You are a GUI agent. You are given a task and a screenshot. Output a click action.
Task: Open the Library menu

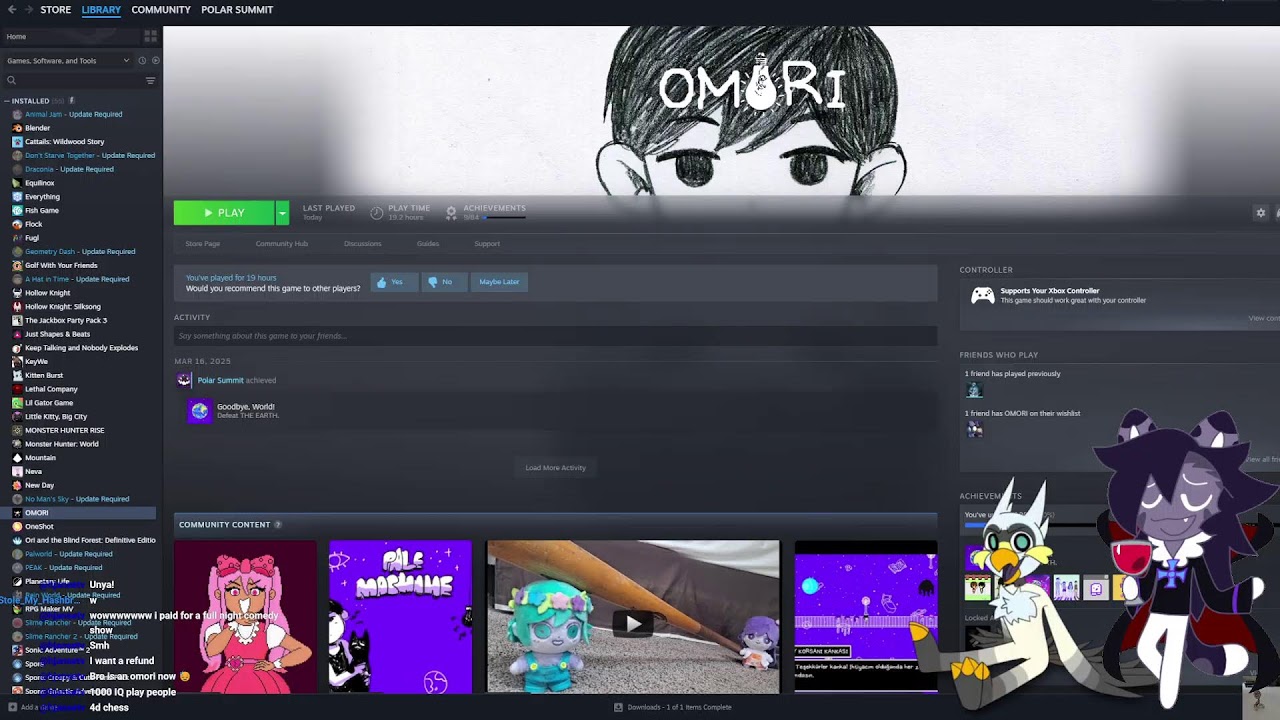click(x=101, y=9)
